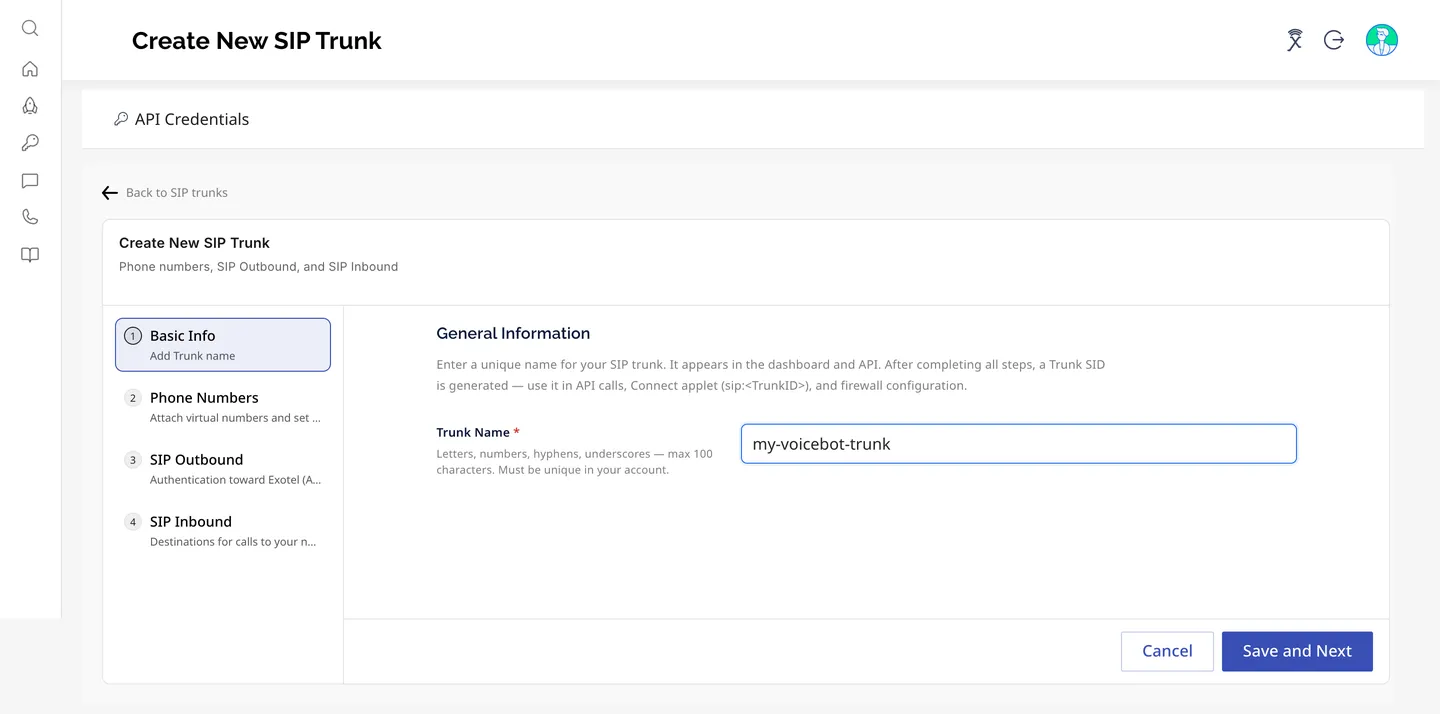Click the logout arrow icon in header
The height and width of the screenshot is (714, 1440).
[x=1334, y=40]
